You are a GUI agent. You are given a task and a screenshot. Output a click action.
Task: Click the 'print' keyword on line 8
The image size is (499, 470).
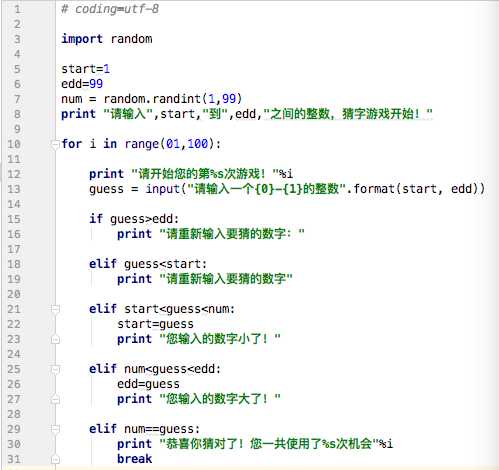tap(79, 114)
